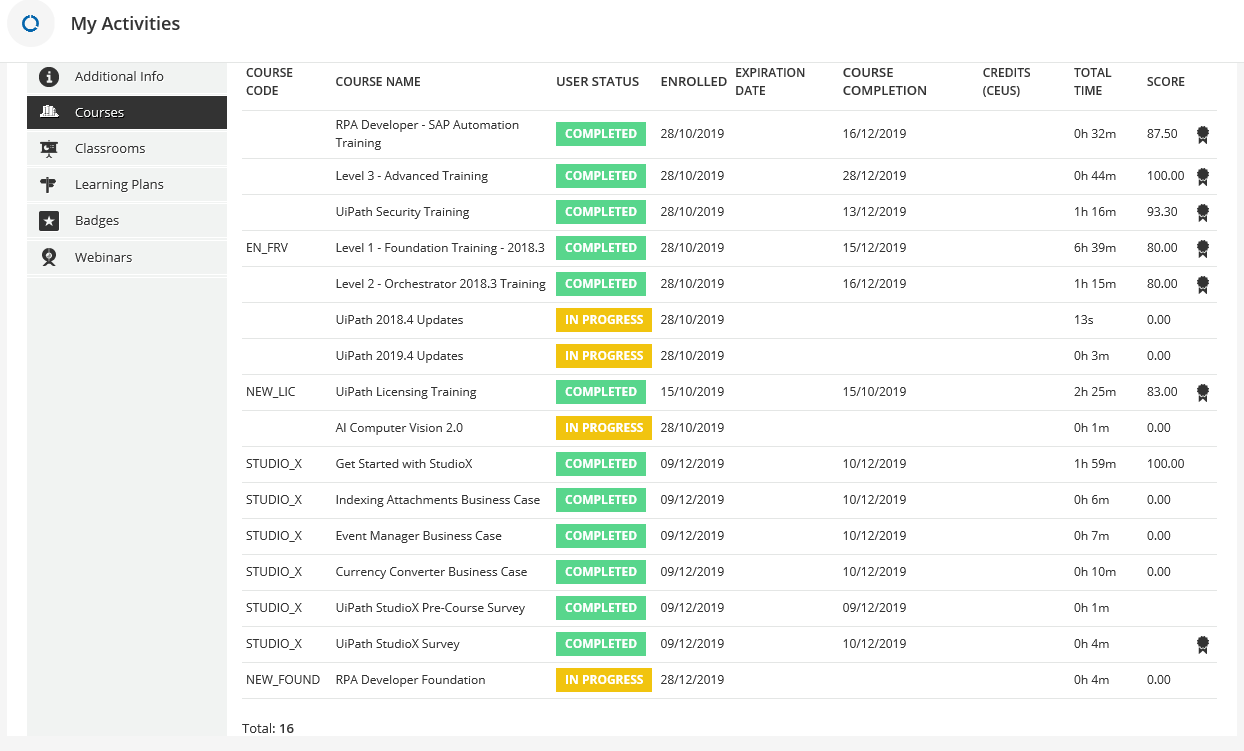The height and width of the screenshot is (751, 1244).
Task: Open UiPath 2018.4 Updates course
Action: tap(399, 320)
